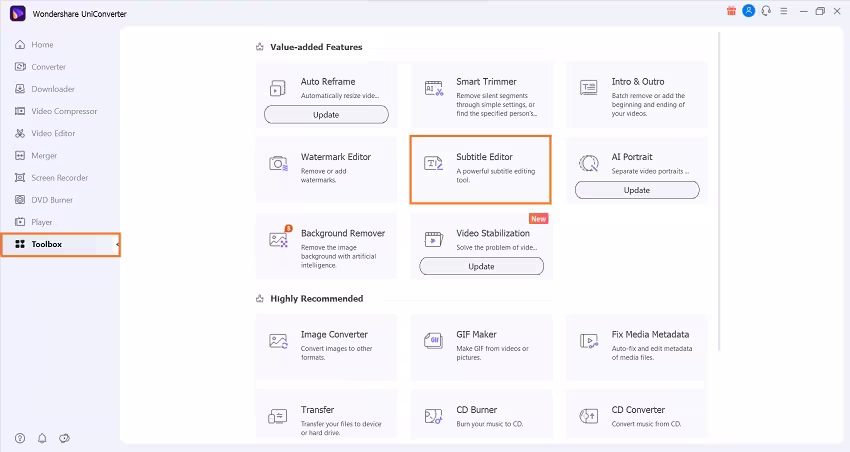Image resolution: width=850 pixels, height=452 pixels.
Task: Click the CD Burner icon
Action: pos(434,416)
